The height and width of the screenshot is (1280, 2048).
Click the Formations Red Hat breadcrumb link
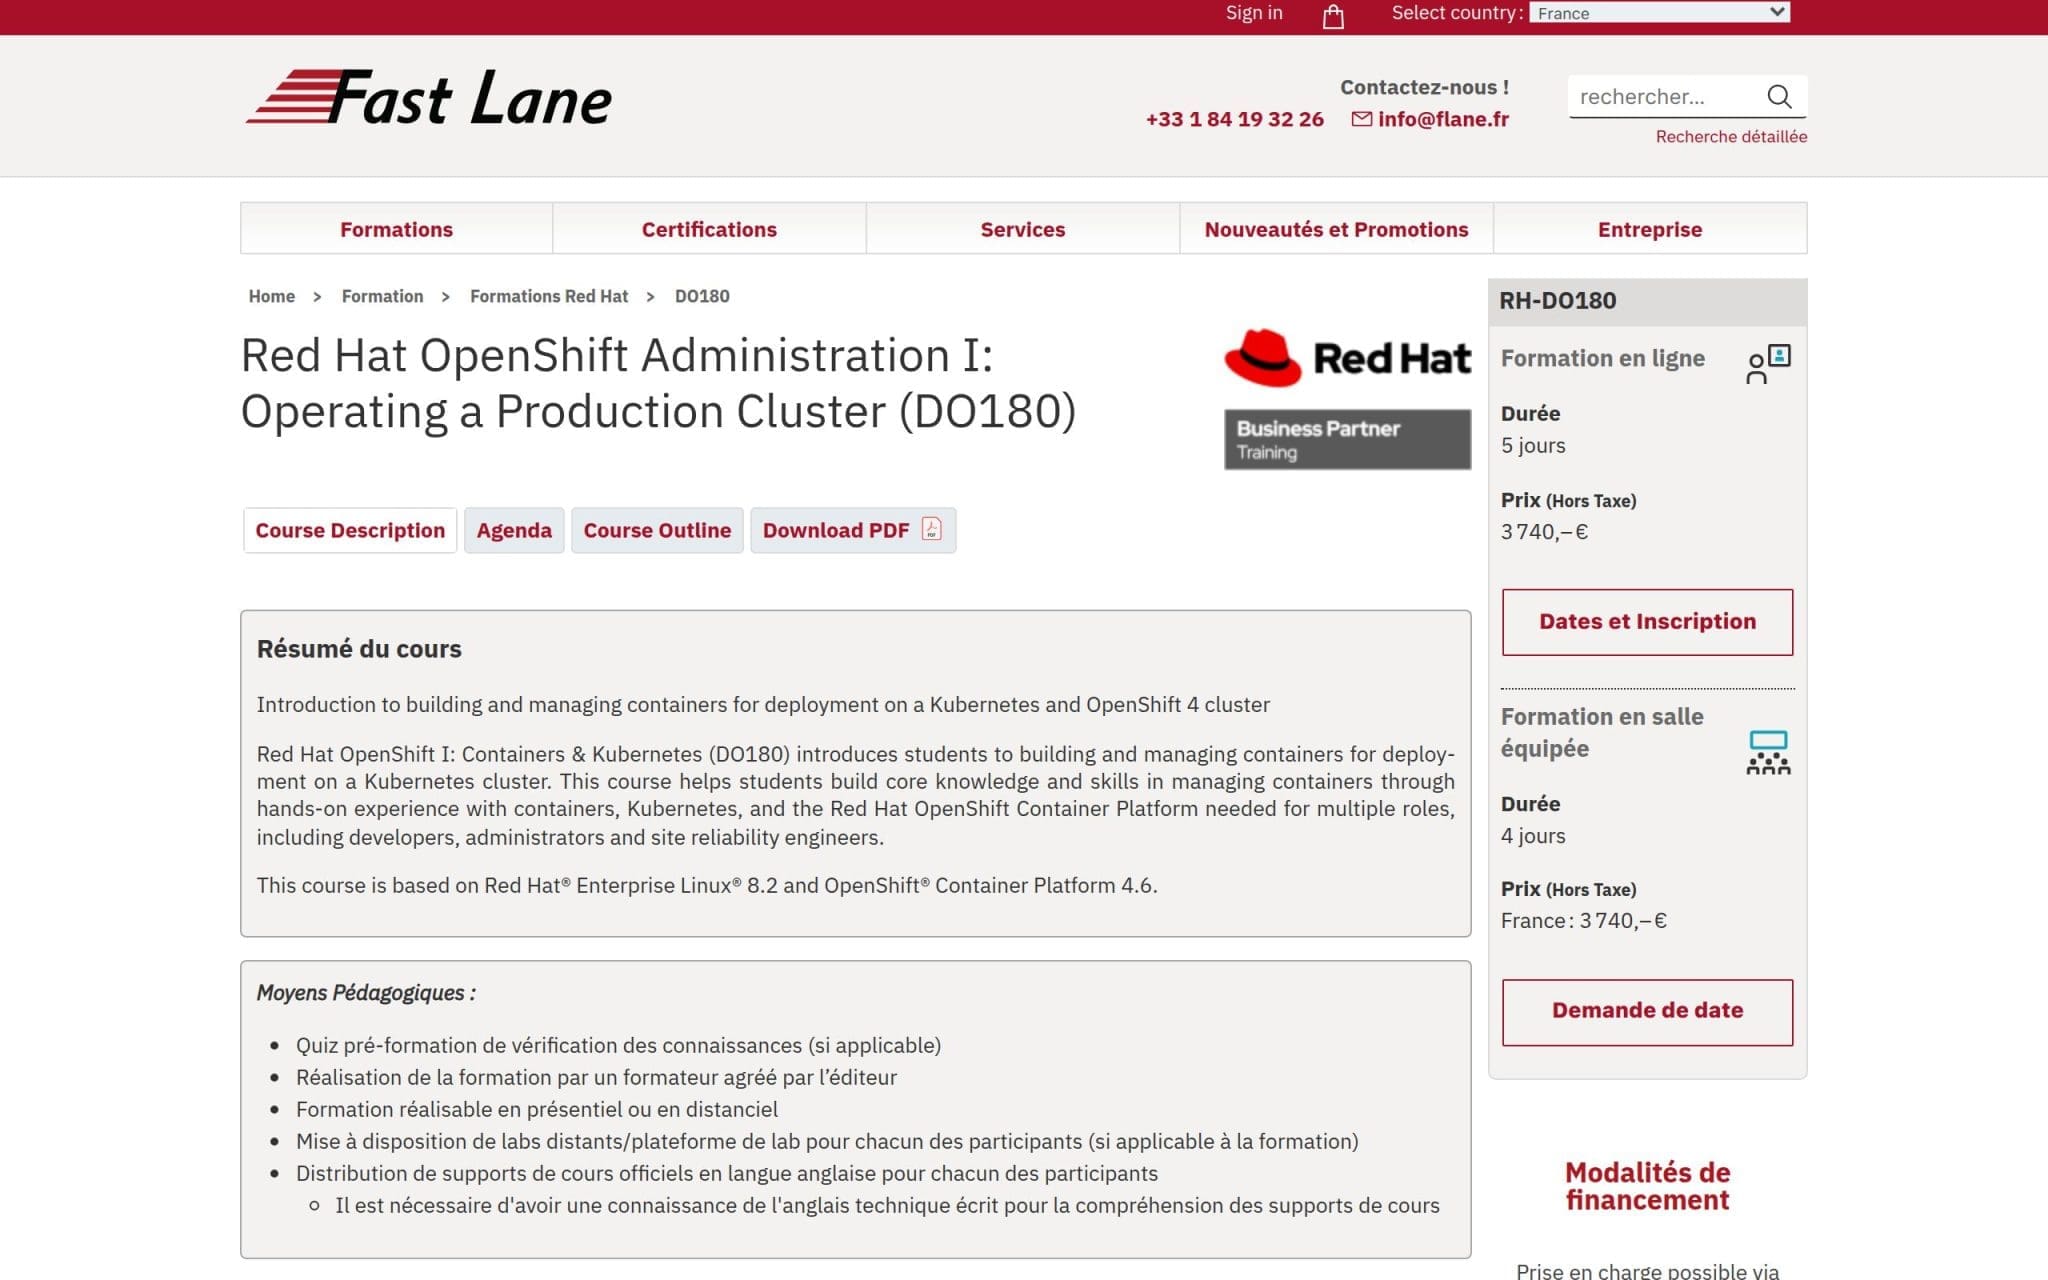(549, 296)
